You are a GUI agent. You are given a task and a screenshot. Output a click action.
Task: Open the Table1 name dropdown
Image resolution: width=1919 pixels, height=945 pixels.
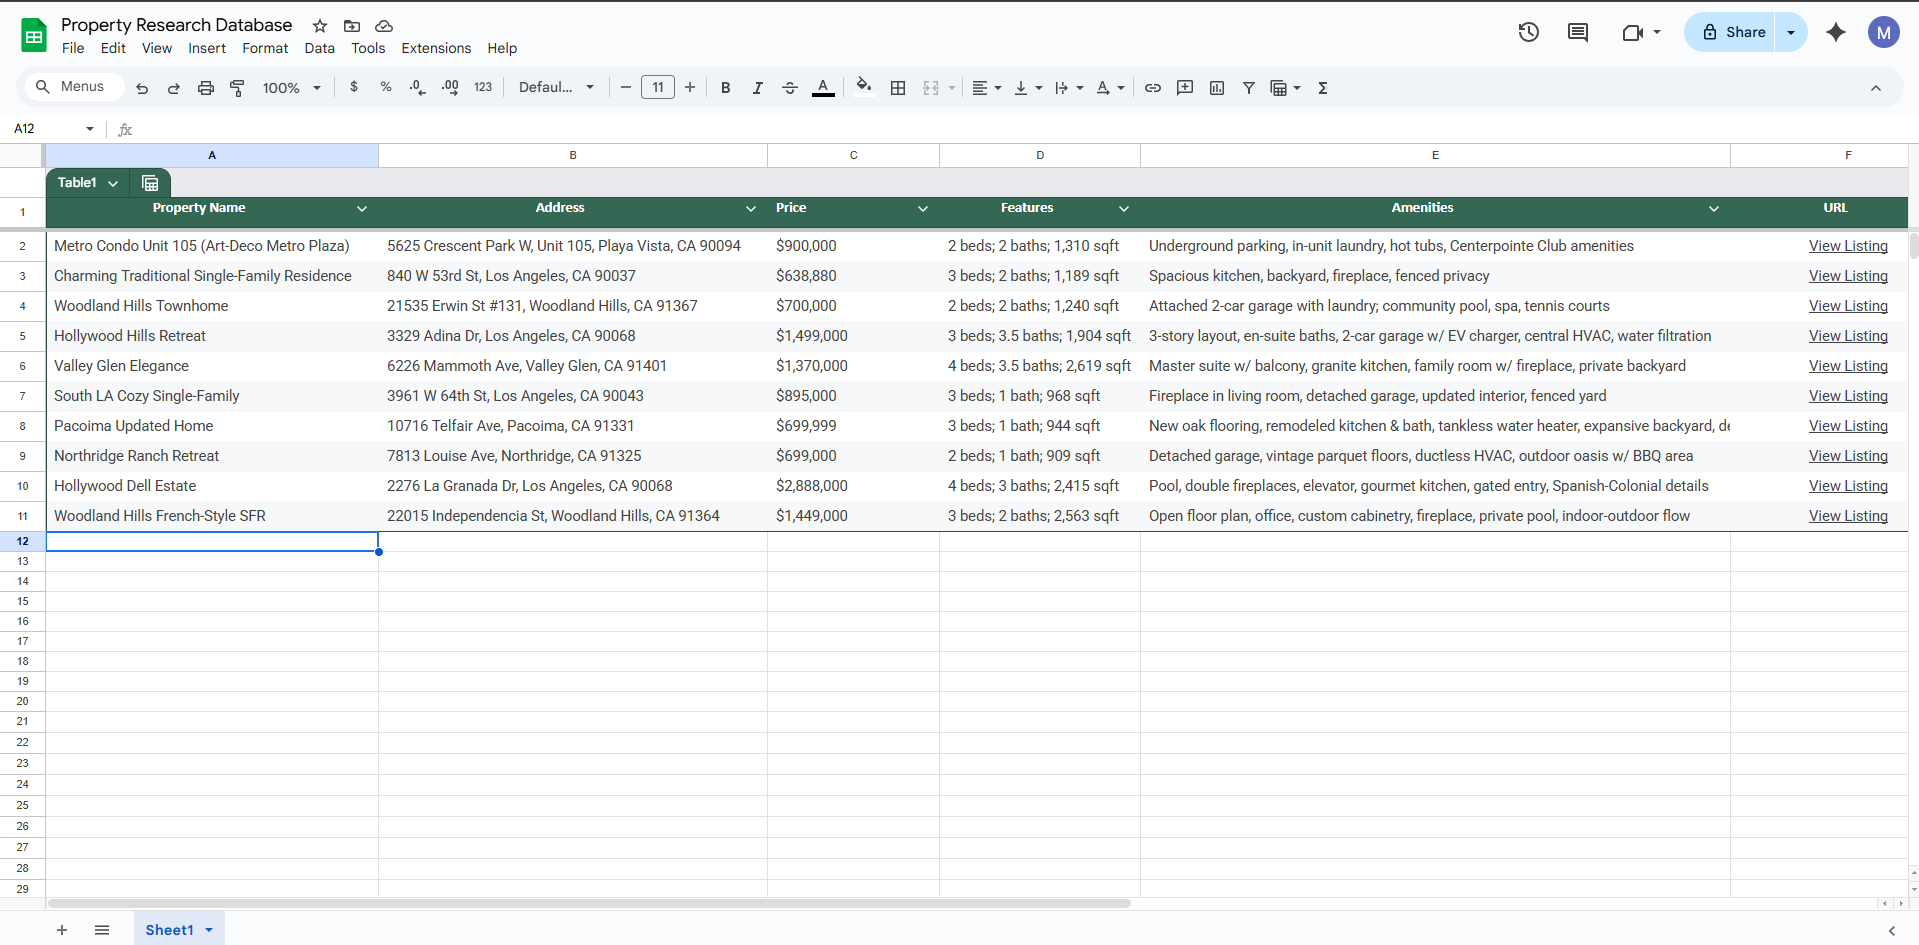point(113,183)
